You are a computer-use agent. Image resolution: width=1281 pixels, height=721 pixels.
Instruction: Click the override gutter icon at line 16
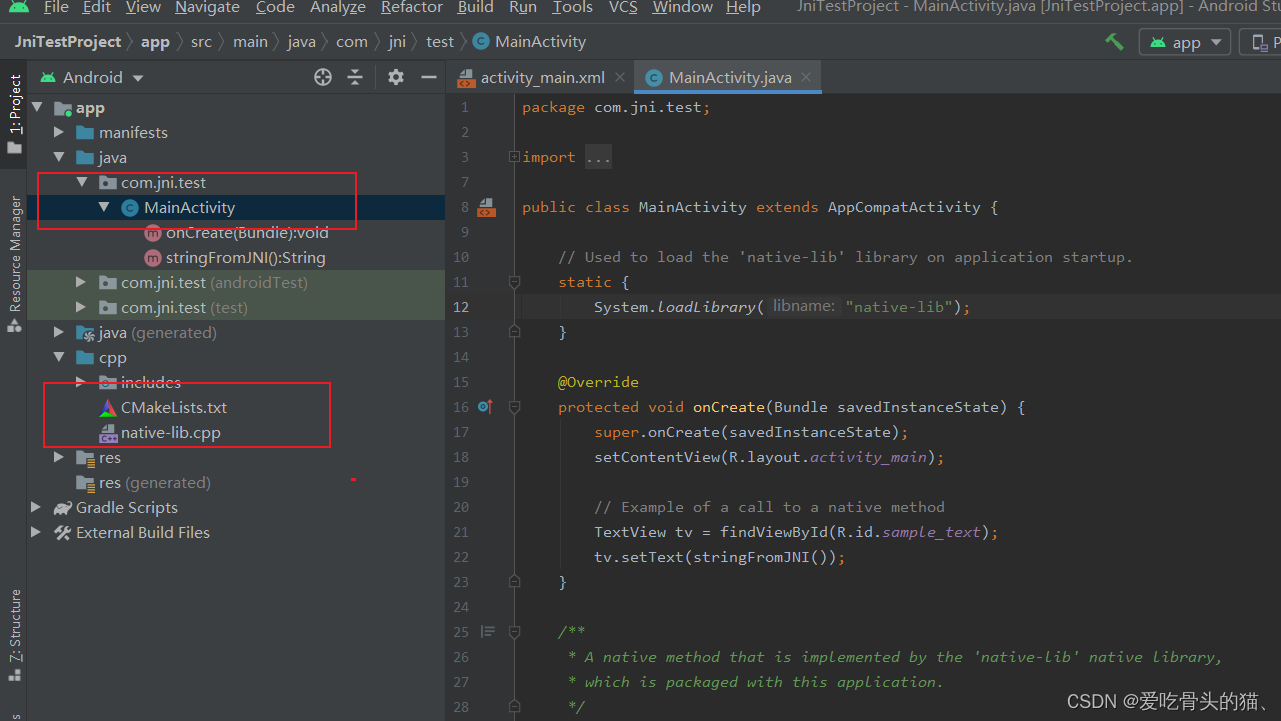click(x=485, y=407)
